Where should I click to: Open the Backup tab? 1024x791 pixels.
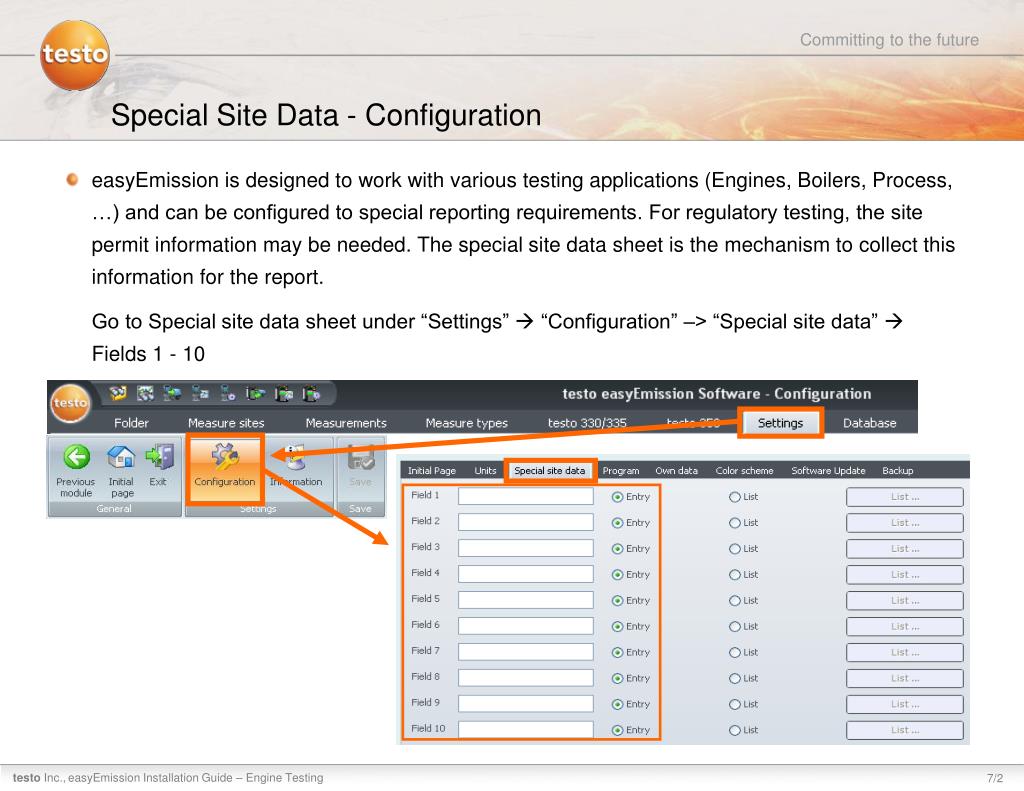coord(898,470)
